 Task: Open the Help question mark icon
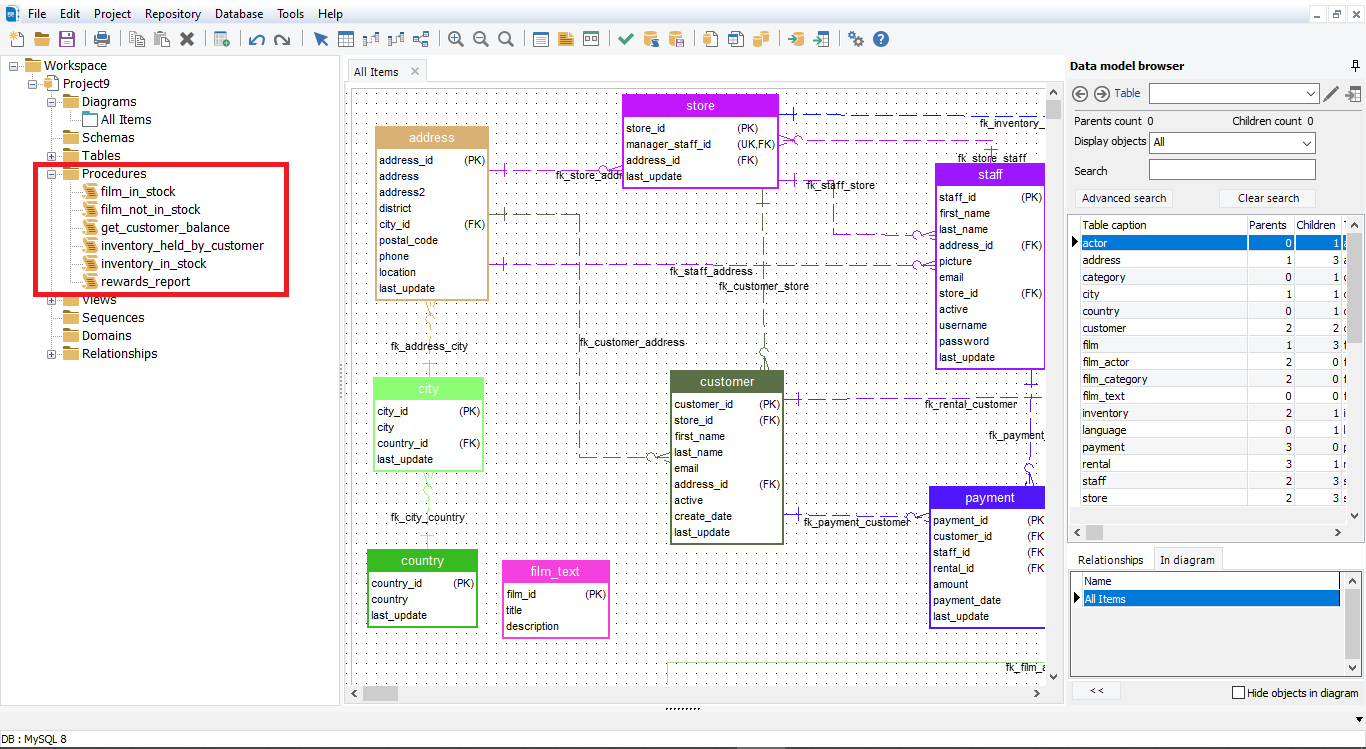coord(881,39)
